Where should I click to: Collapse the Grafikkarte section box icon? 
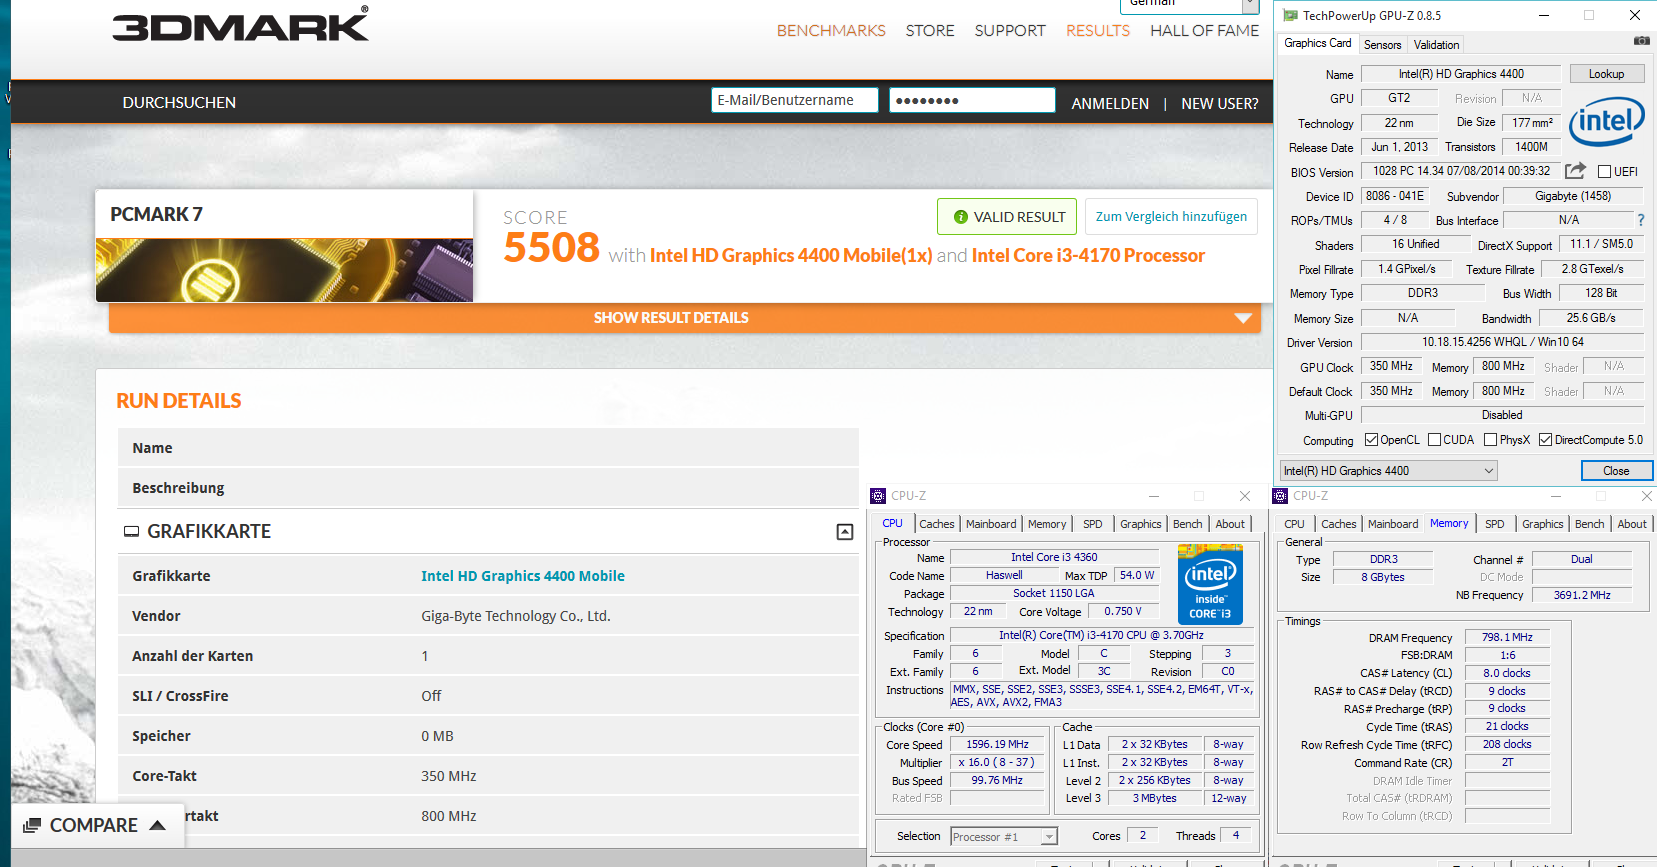click(845, 532)
